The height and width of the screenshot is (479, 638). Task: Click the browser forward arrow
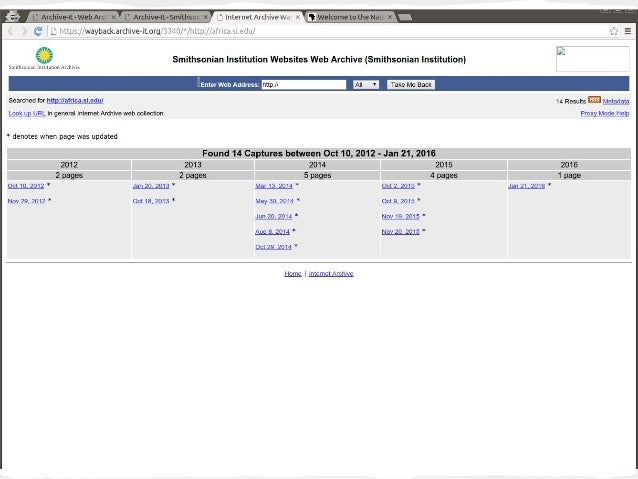[24, 31]
